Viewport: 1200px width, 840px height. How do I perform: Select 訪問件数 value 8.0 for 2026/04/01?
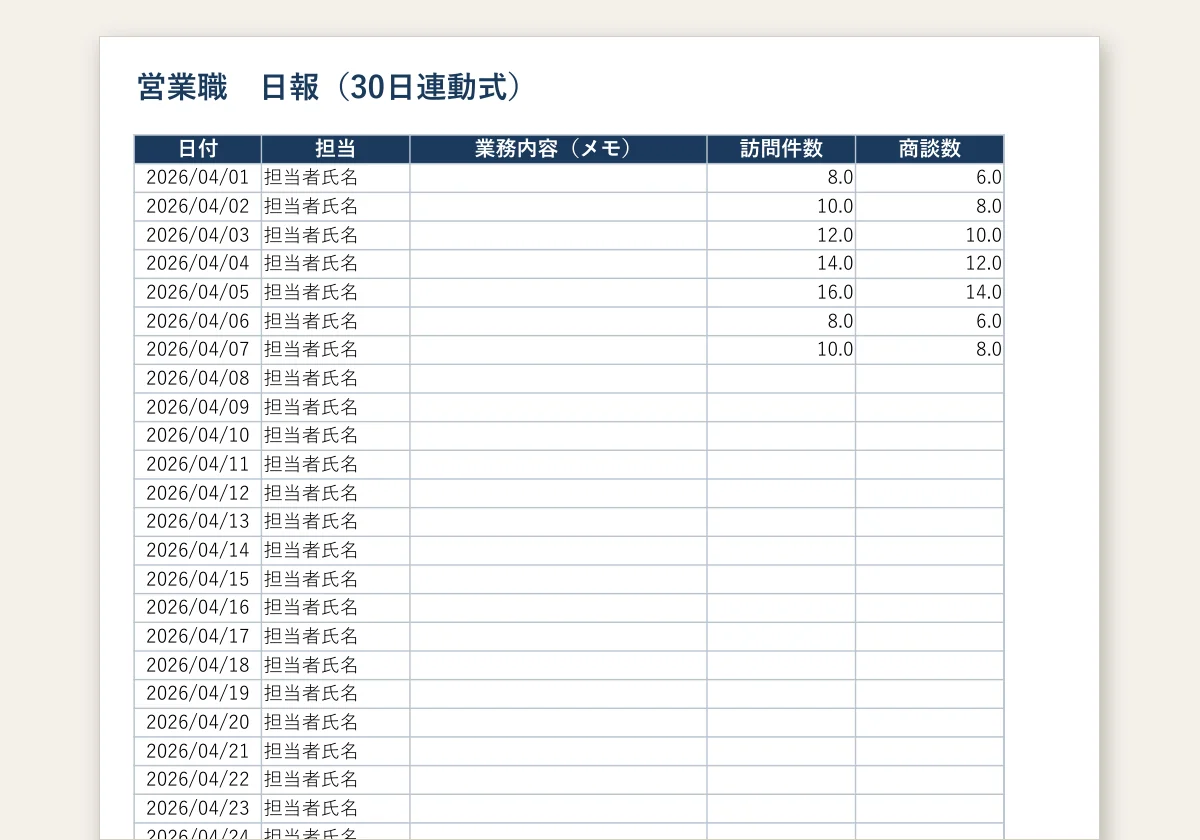click(782, 178)
